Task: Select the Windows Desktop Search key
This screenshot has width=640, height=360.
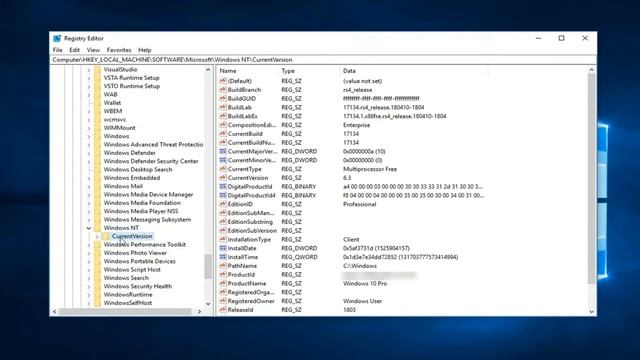Action: (x=138, y=169)
